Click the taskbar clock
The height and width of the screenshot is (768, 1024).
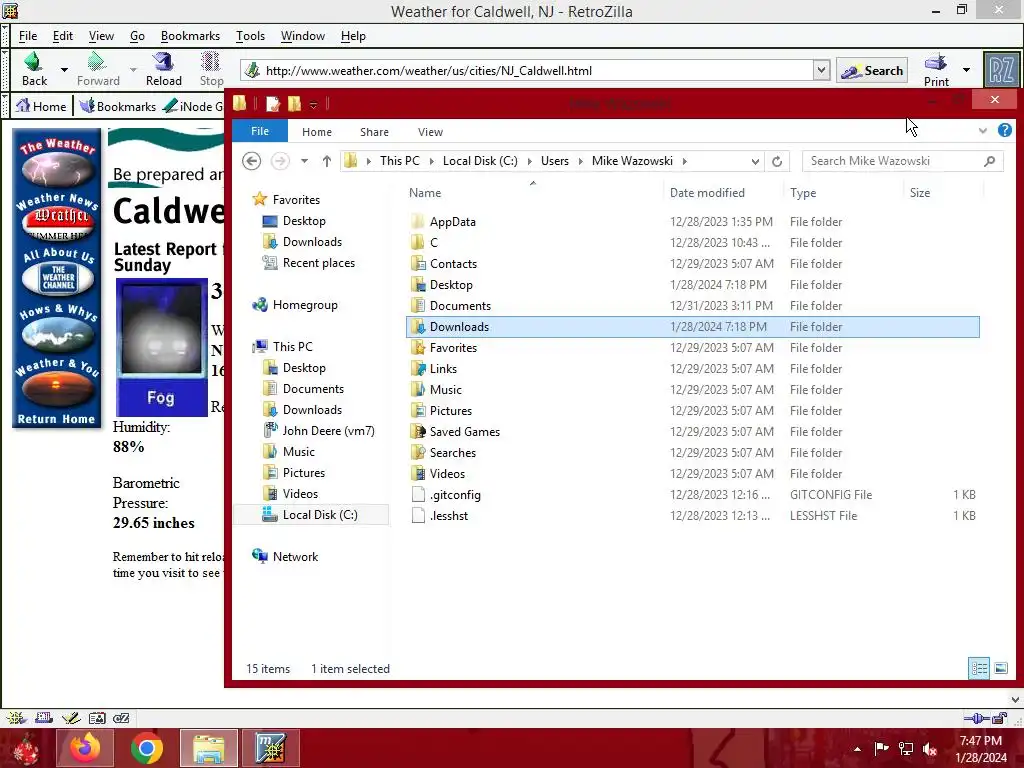coord(980,749)
